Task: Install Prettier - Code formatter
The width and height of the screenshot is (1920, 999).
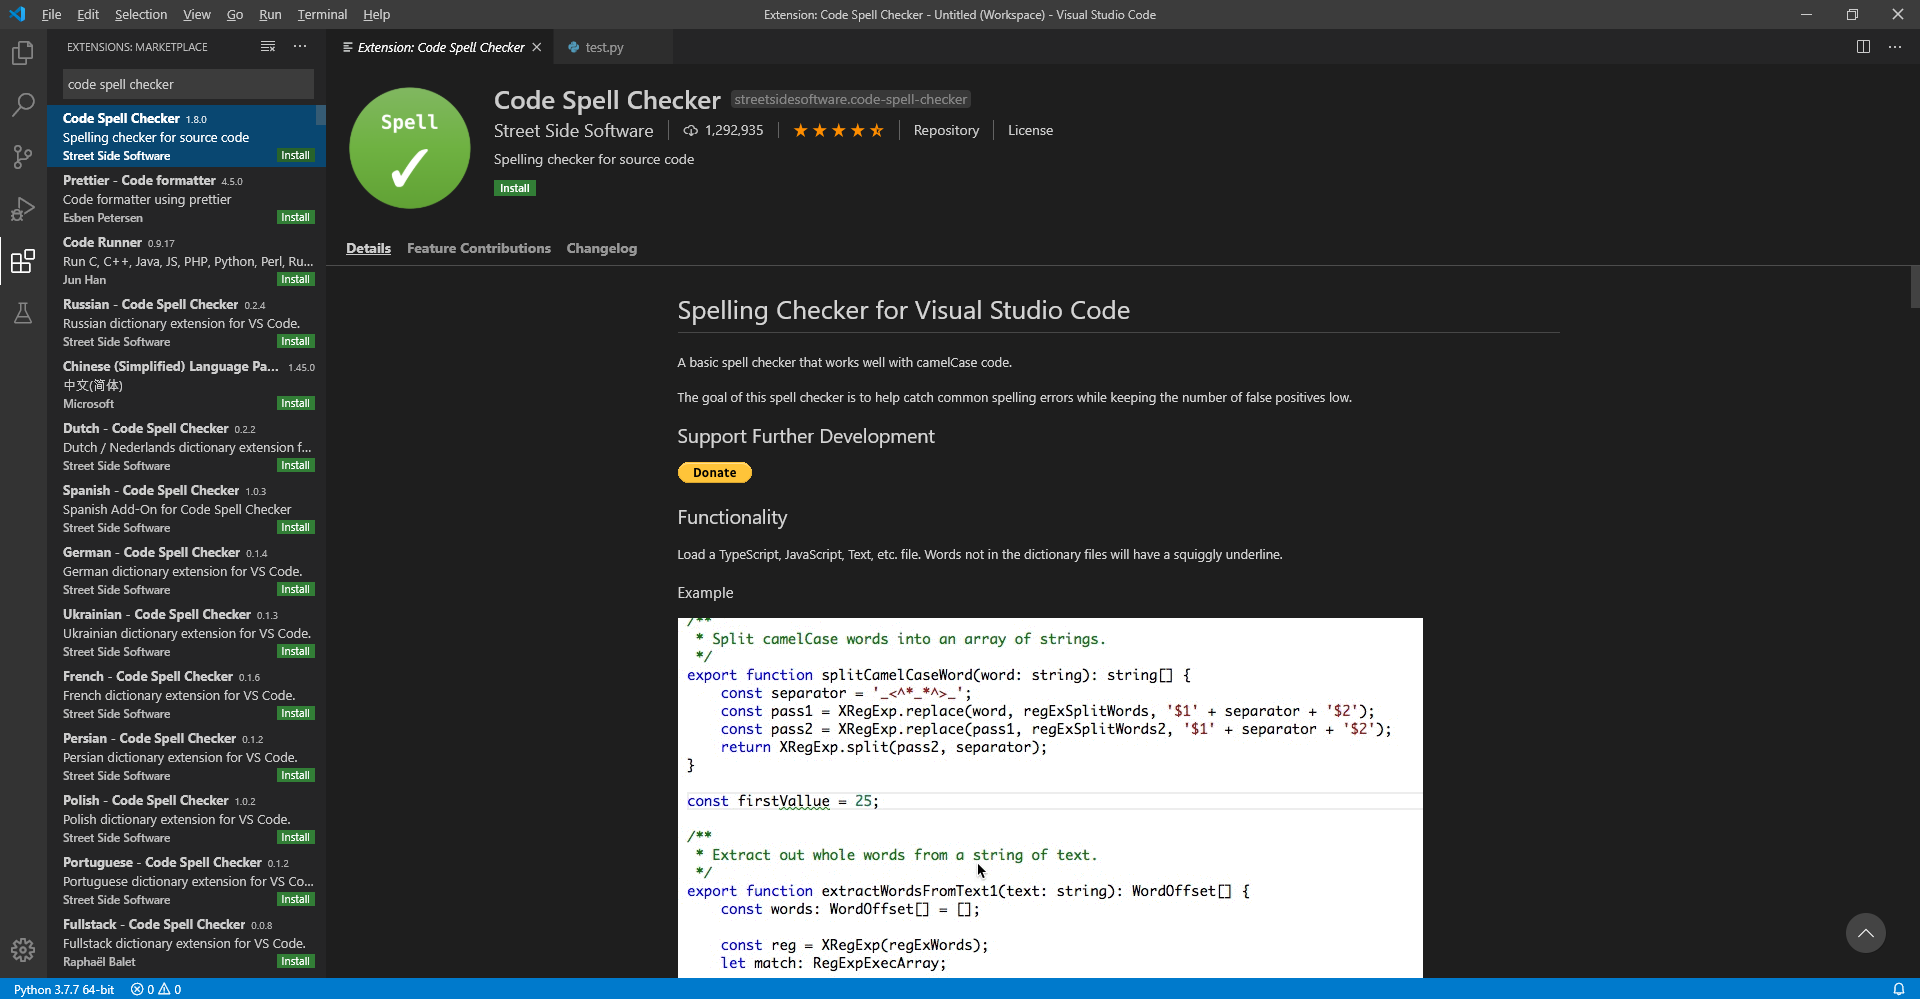Action: pos(295,217)
